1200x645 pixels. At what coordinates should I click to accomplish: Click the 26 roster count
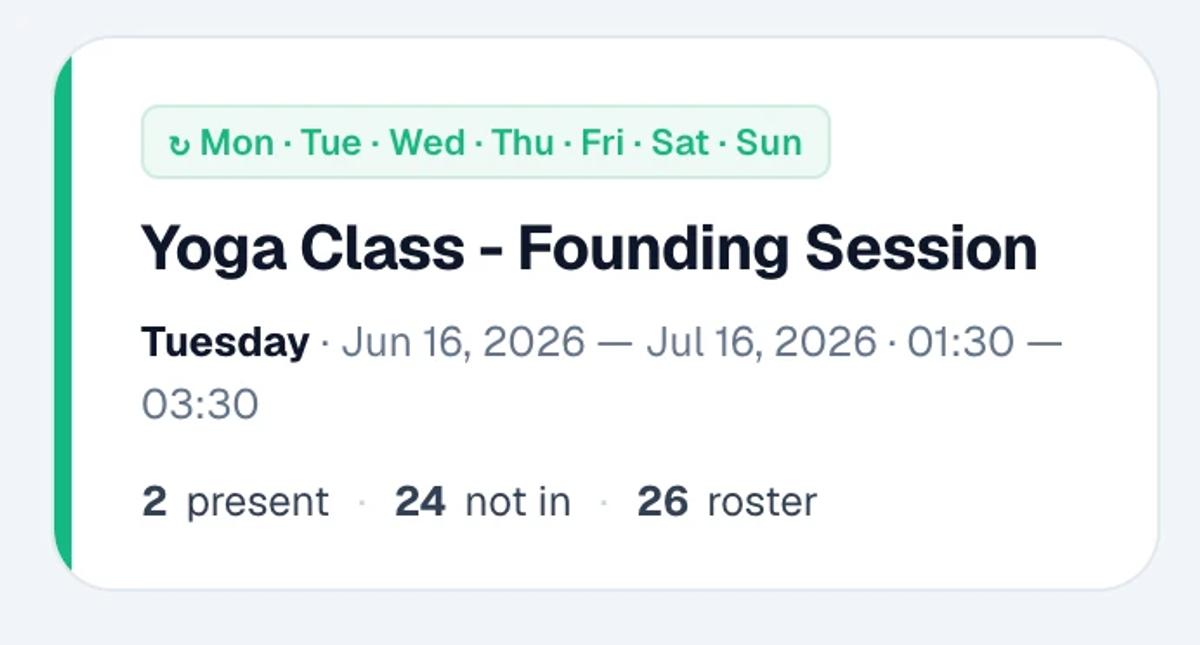tap(727, 501)
